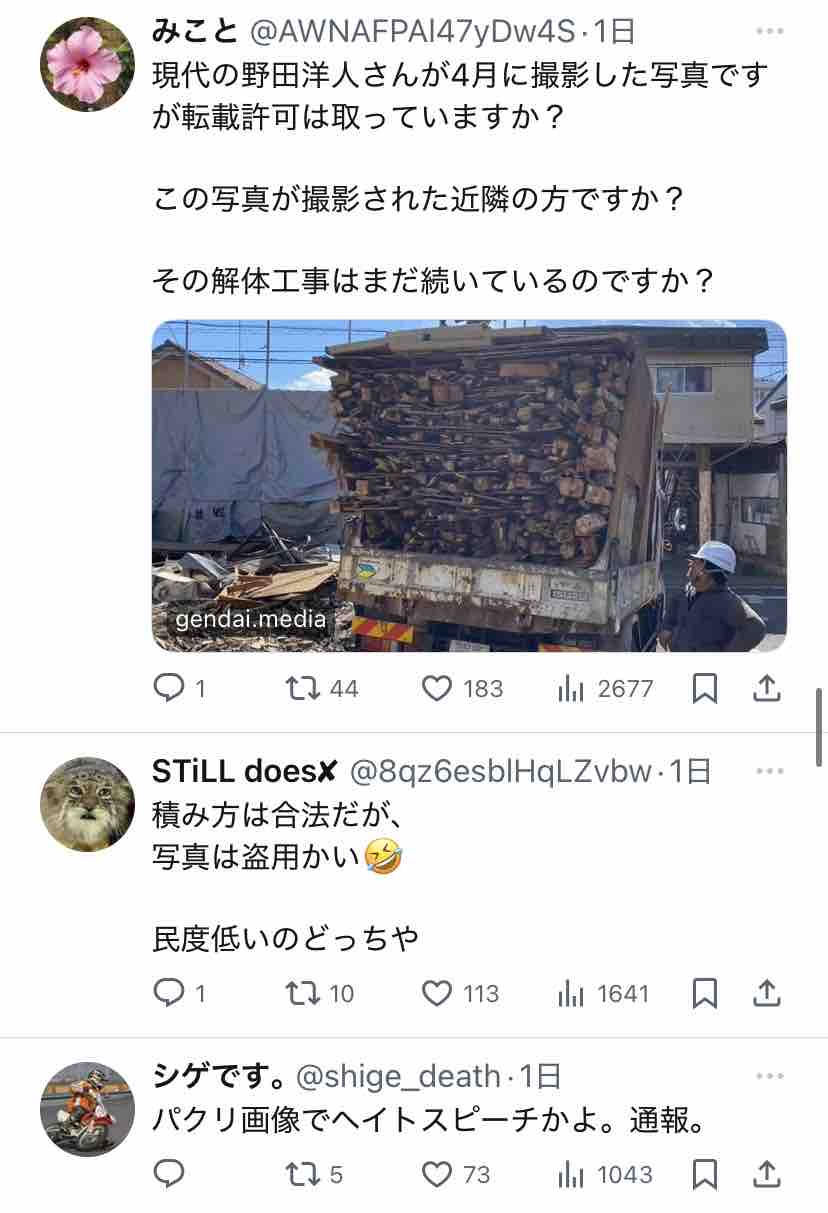Share シゲです。 tweet

(766, 1174)
